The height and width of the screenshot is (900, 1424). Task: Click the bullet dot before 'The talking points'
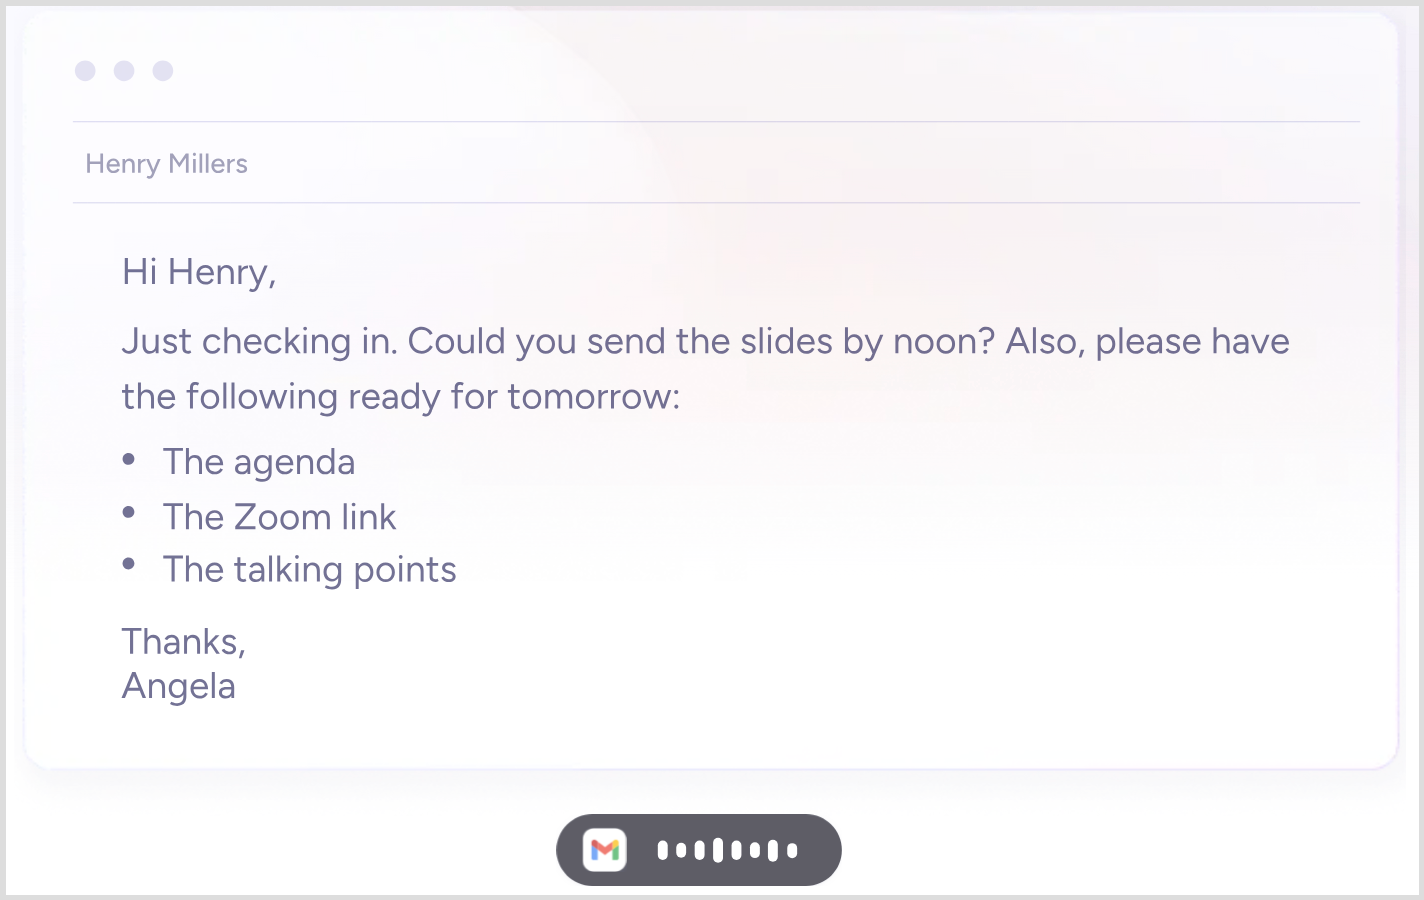click(x=129, y=564)
